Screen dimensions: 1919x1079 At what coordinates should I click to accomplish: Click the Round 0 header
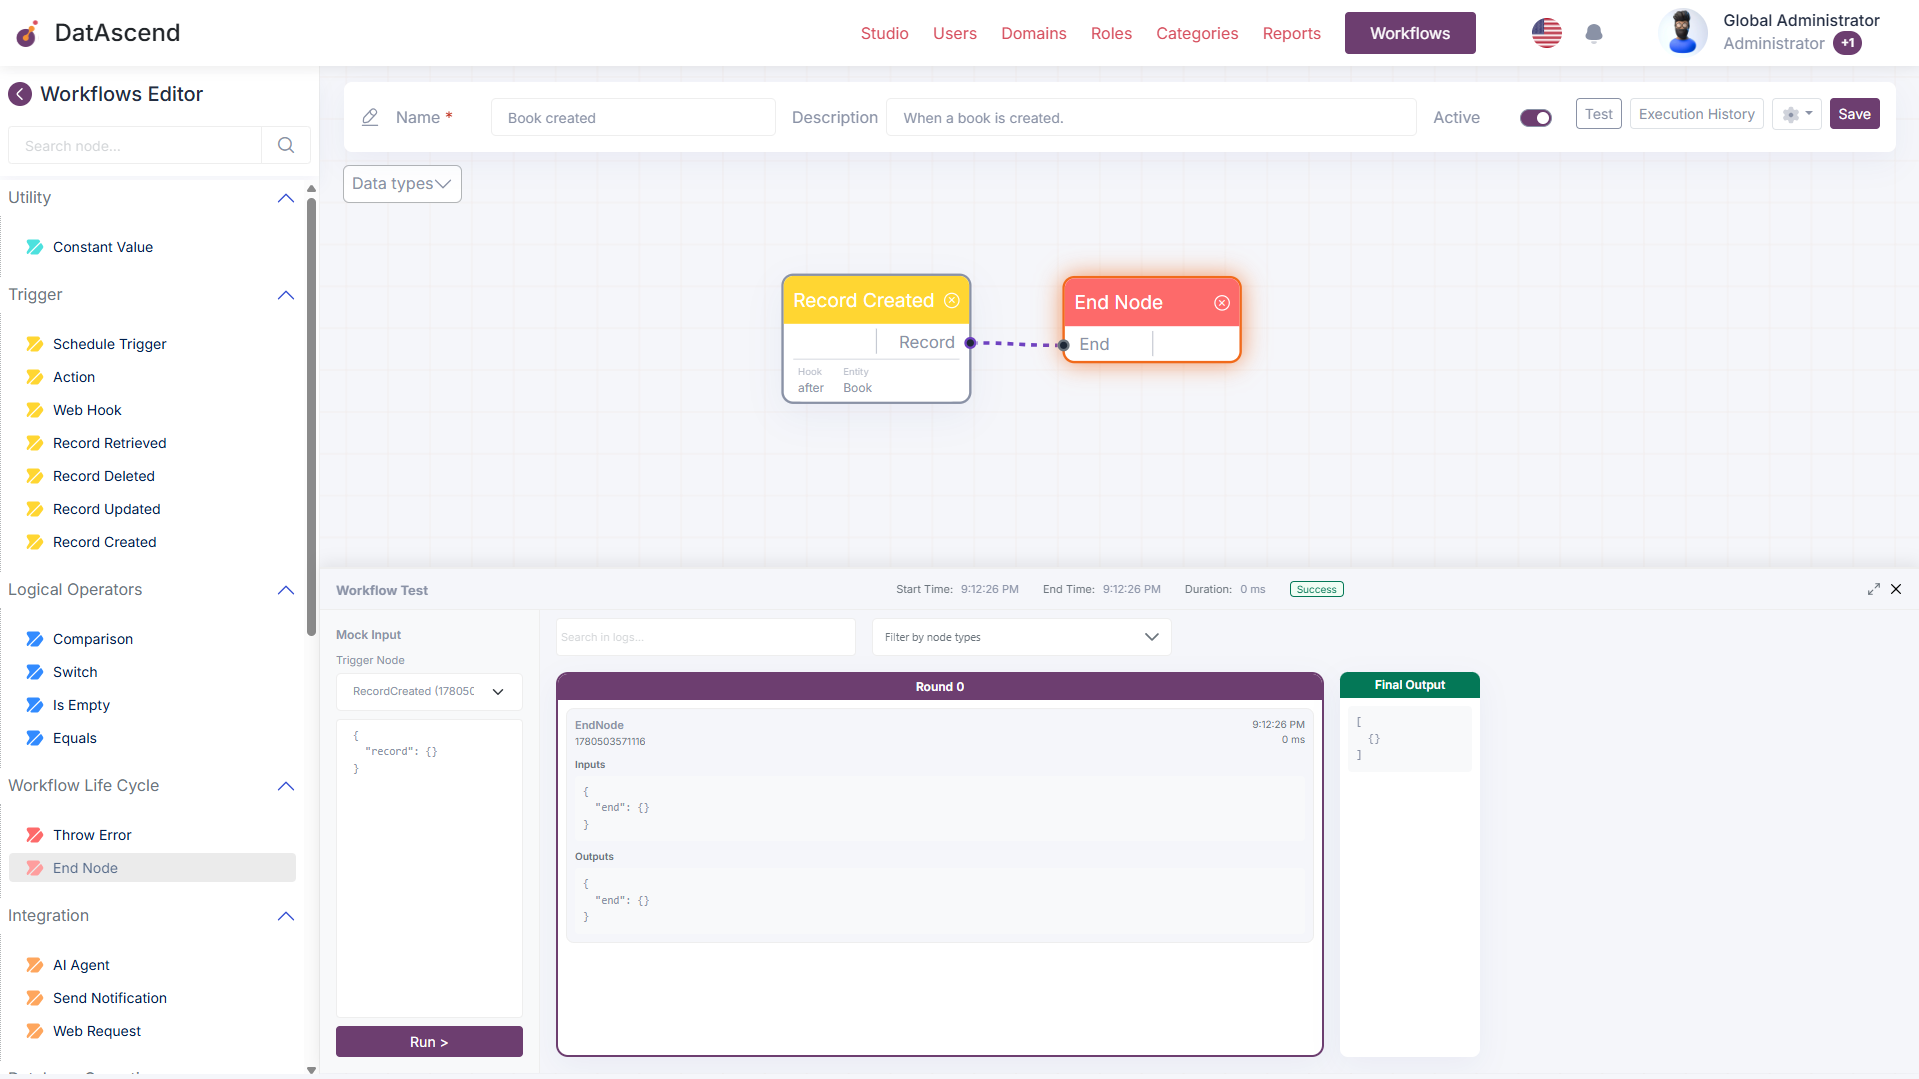940,687
